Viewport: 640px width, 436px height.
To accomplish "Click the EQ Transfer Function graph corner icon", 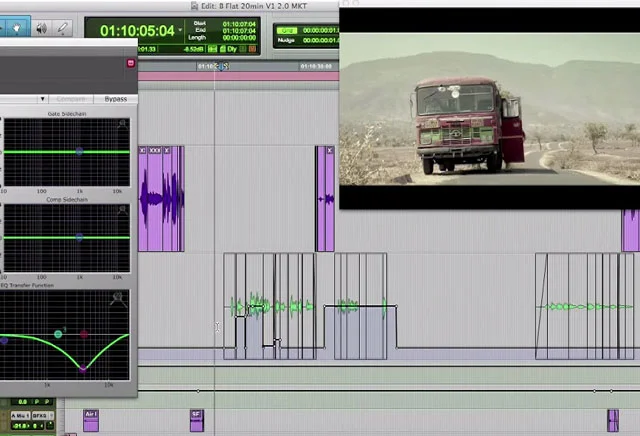I will tap(118, 298).
